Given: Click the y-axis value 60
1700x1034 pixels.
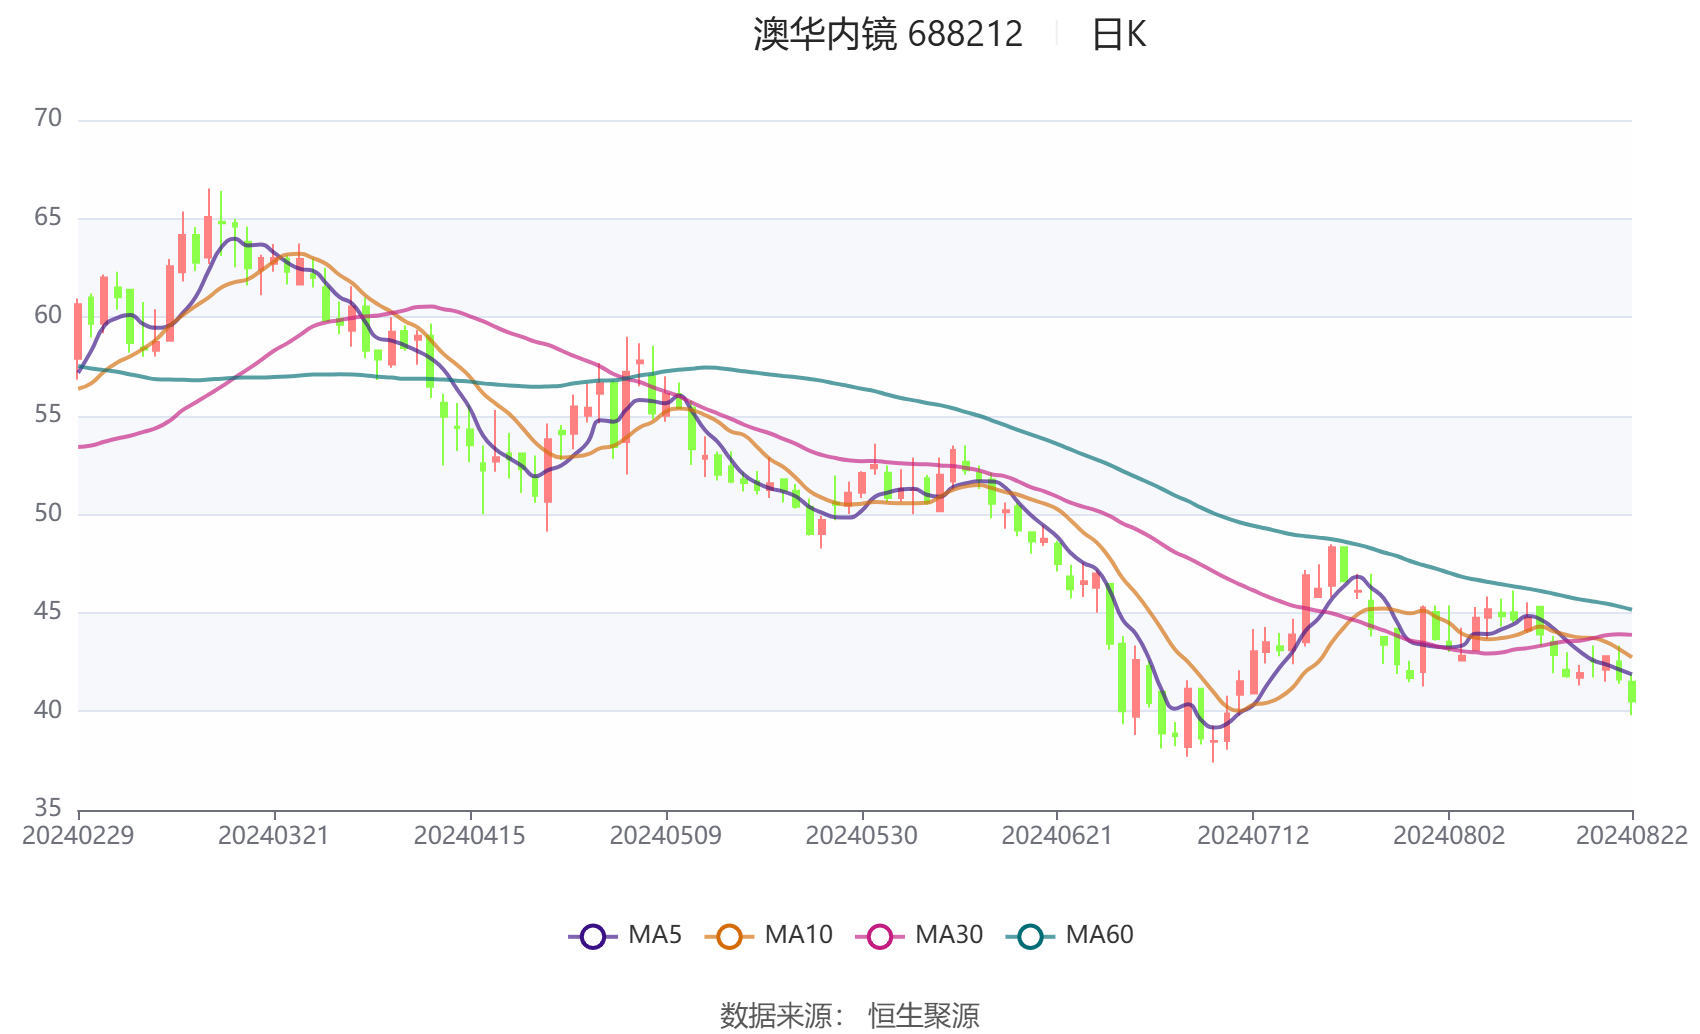Looking at the screenshot, I should (48, 315).
